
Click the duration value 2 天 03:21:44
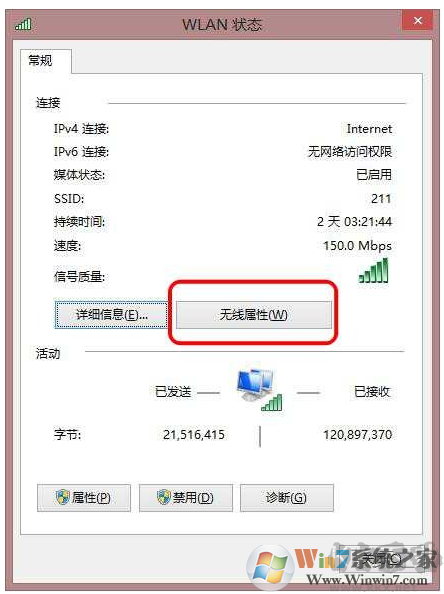[354, 221]
